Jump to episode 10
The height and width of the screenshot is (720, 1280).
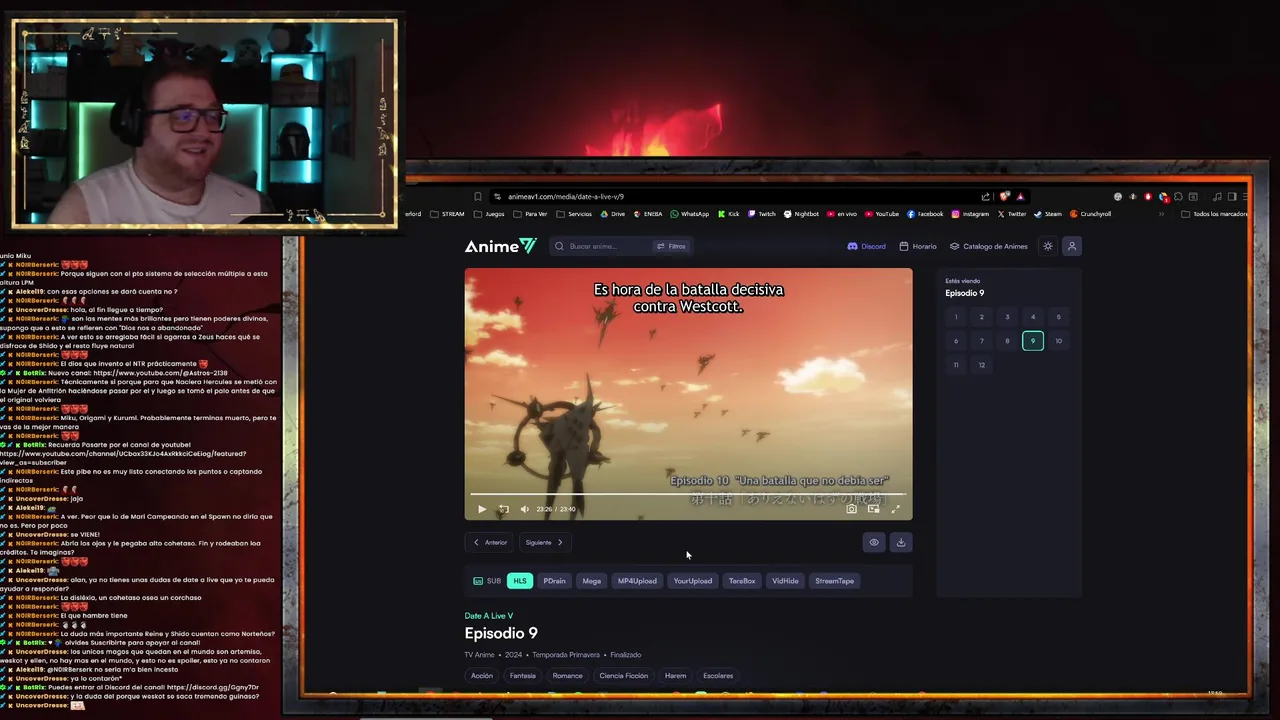[1059, 341]
